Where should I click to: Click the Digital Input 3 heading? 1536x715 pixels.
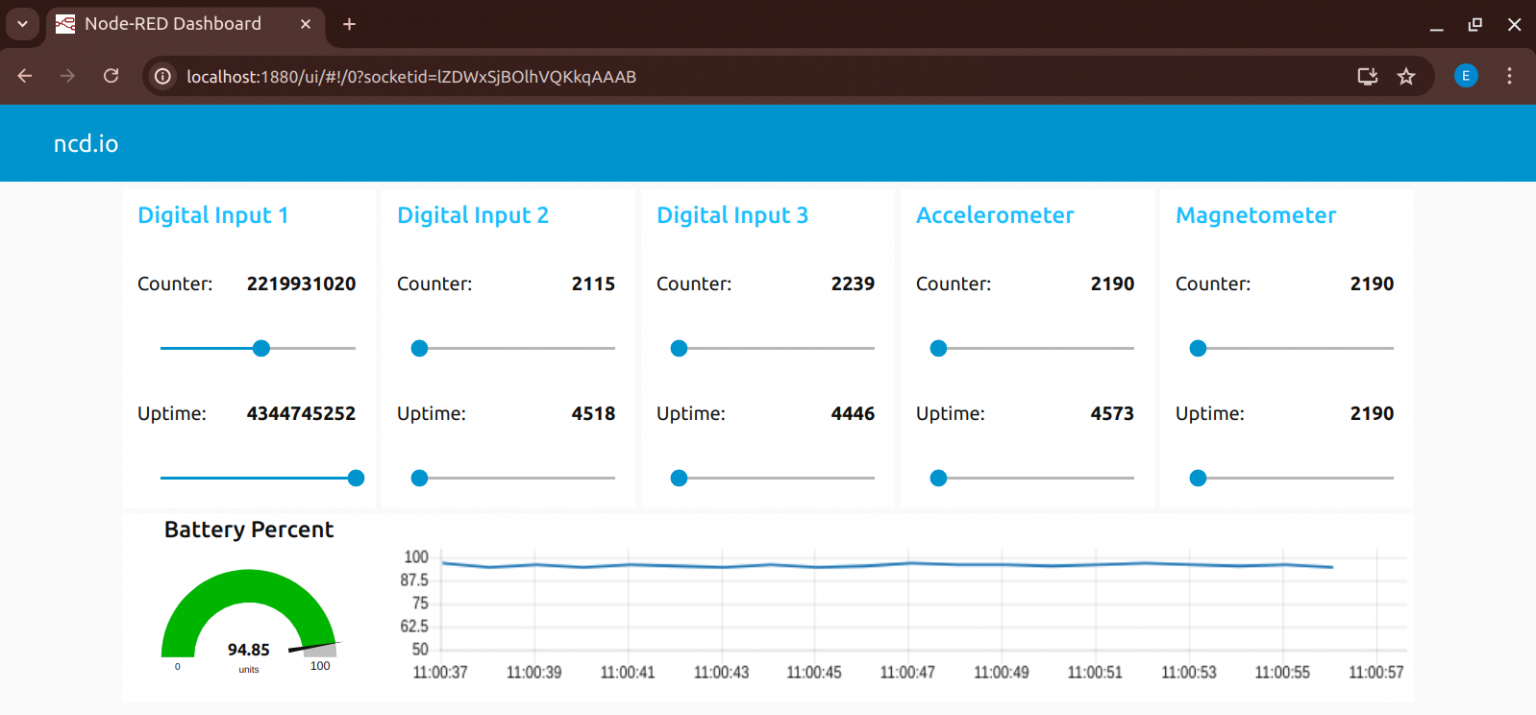coord(732,215)
